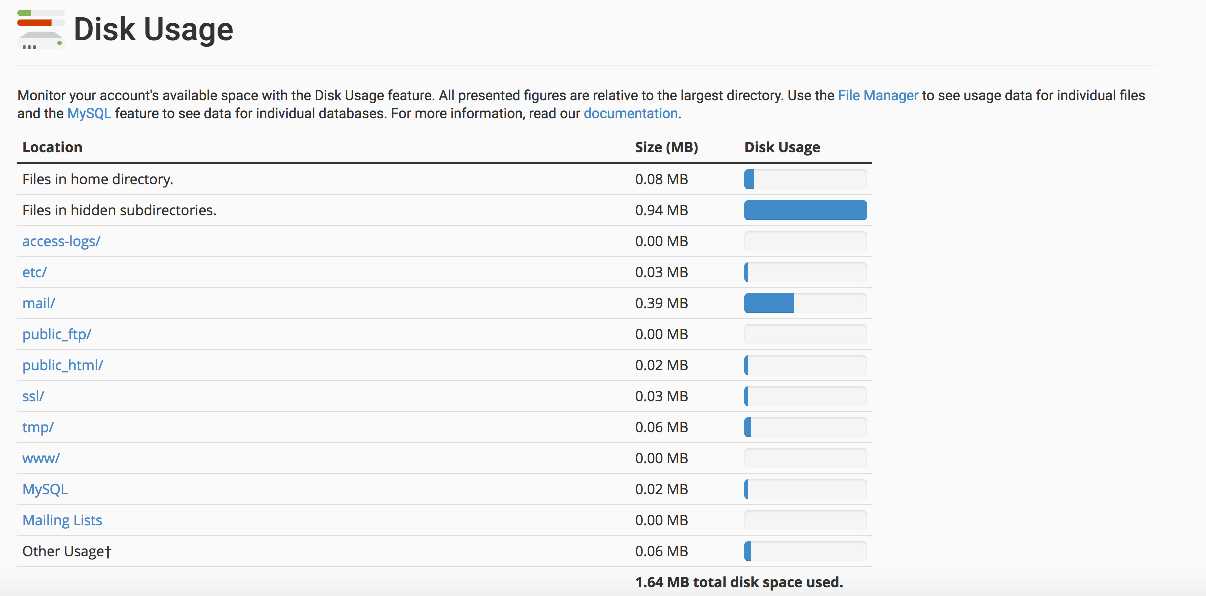Viewport: 1206px width, 596px height.
Task: Click the '1.64 MB total disk space used.' text
Action: pyautogui.click(x=739, y=582)
